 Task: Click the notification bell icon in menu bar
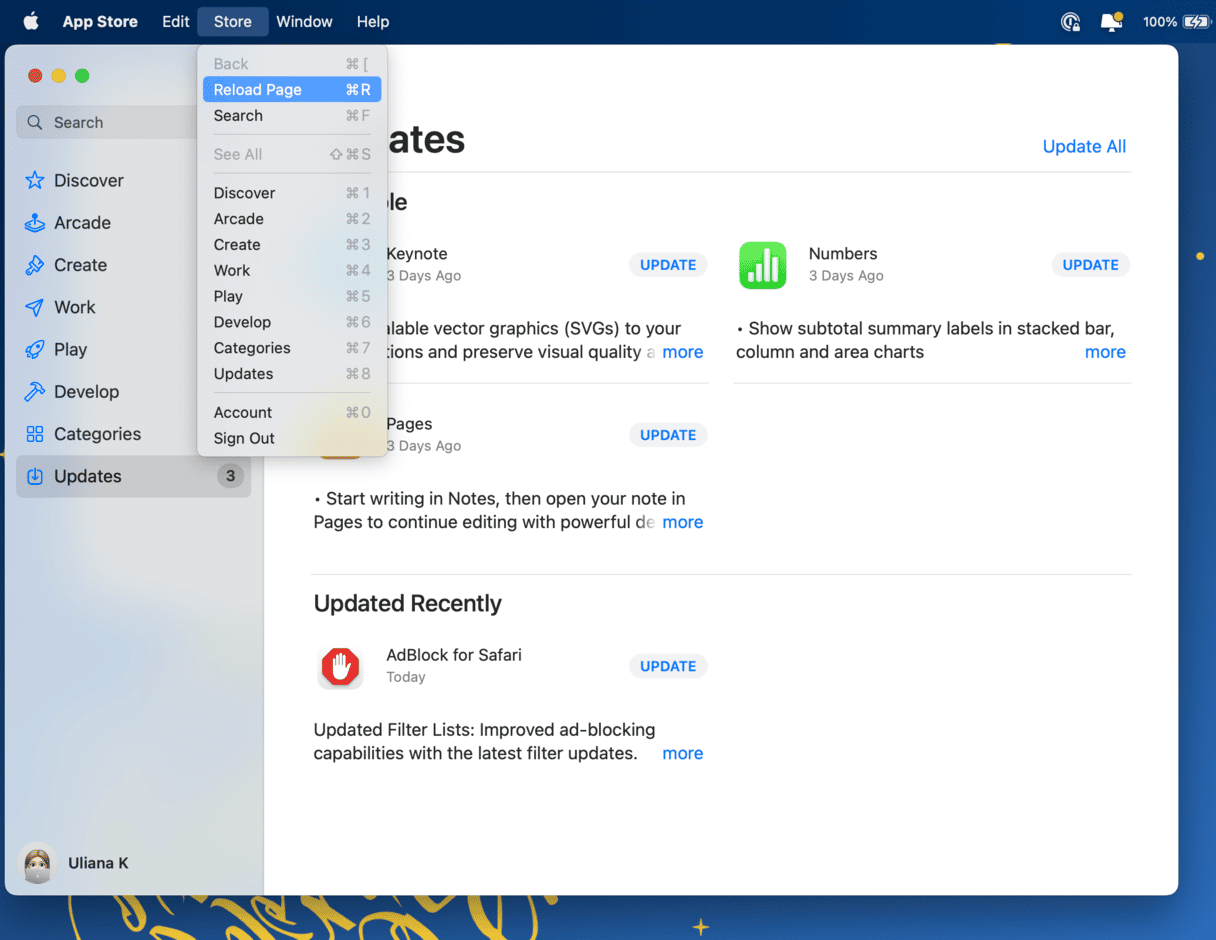1111,21
